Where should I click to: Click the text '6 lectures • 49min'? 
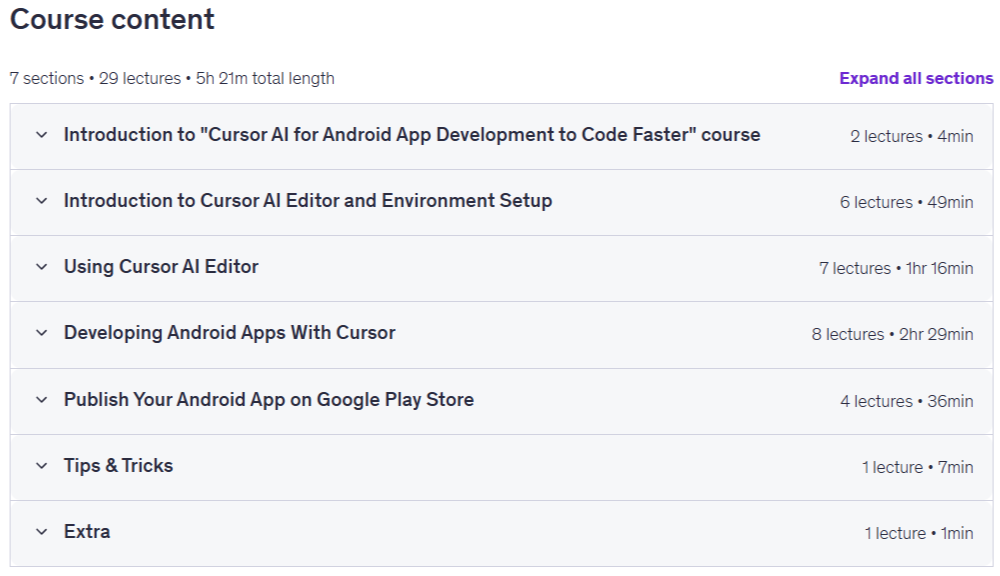click(906, 202)
